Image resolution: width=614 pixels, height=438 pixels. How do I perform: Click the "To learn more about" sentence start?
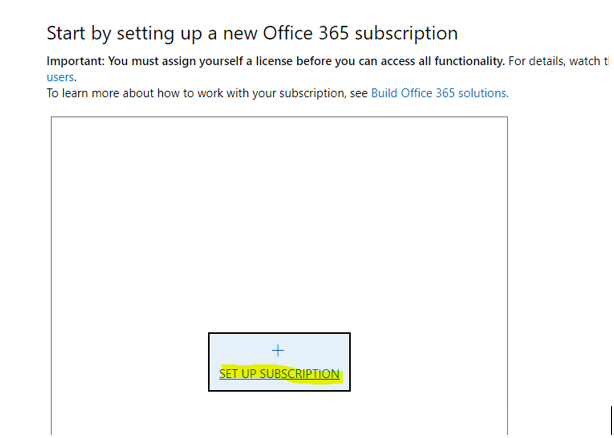click(x=90, y=93)
